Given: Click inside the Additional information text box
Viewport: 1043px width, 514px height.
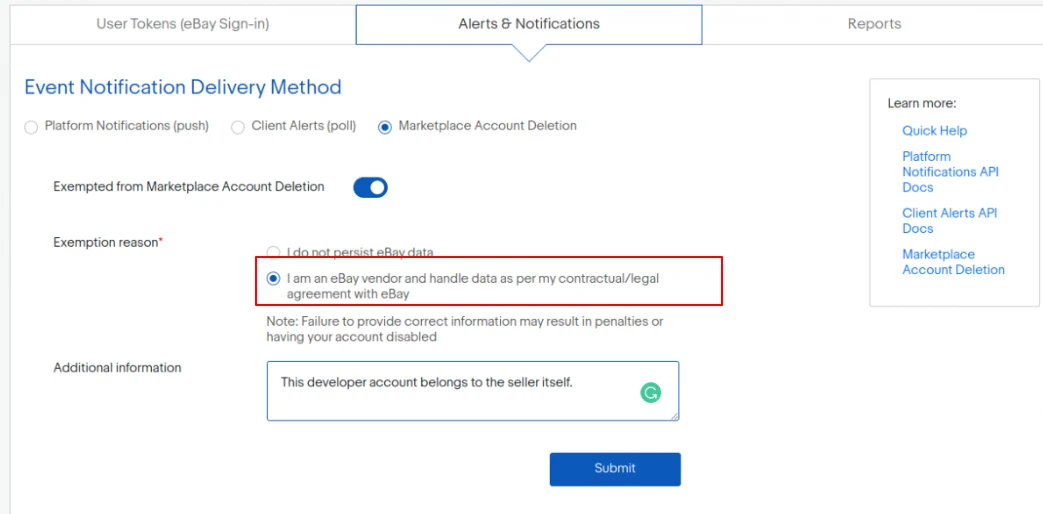Looking at the screenshot, I should pos(450,400).
